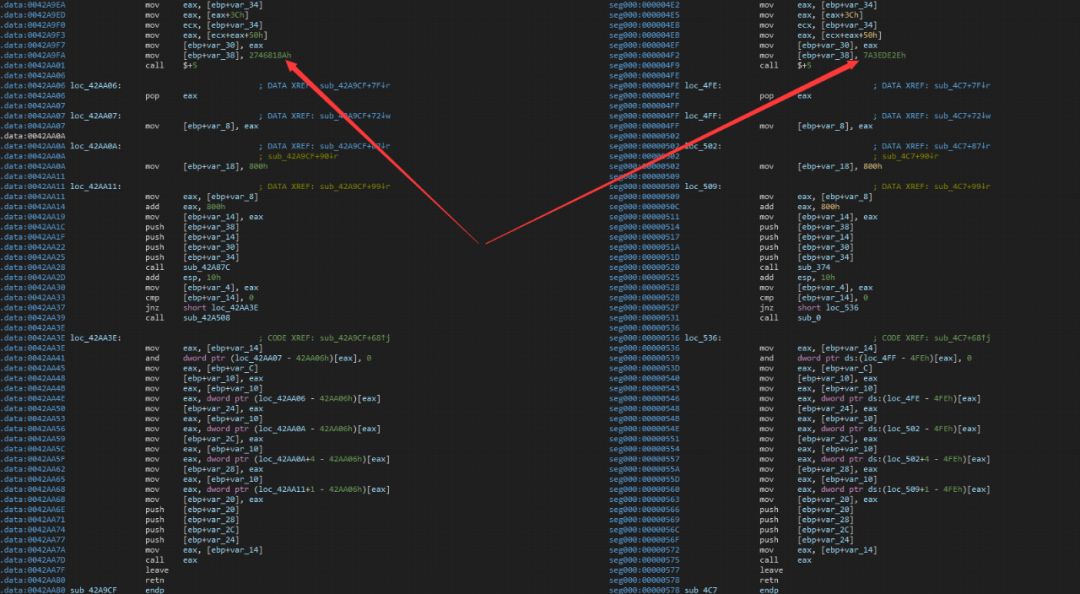Select the constant 2746818Ah in left listing
The image size is (1080, 594).
coord(269,56)
